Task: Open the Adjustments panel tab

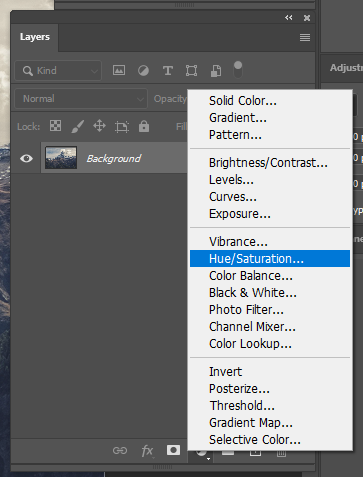Action: click(346, 68)
